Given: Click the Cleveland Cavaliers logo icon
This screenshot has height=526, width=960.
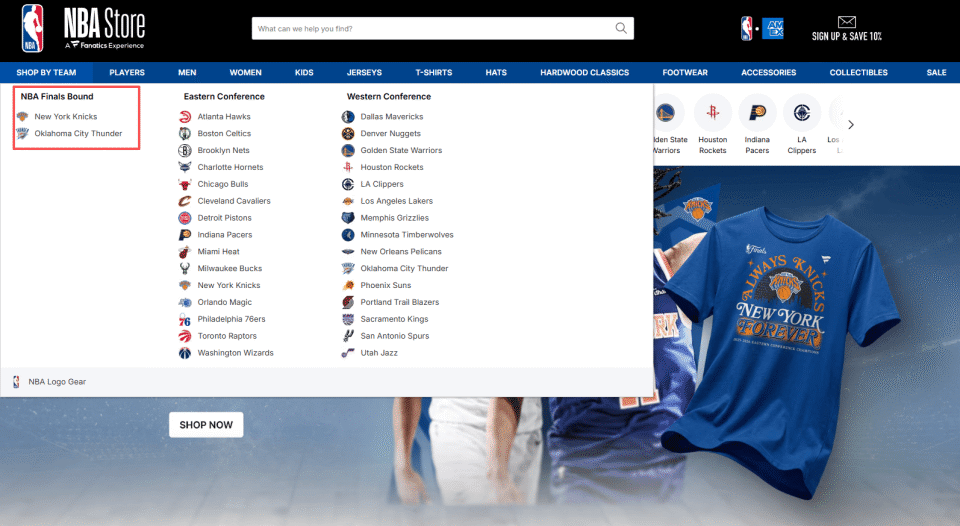Looking at the screenshot, I should point(184,201).
